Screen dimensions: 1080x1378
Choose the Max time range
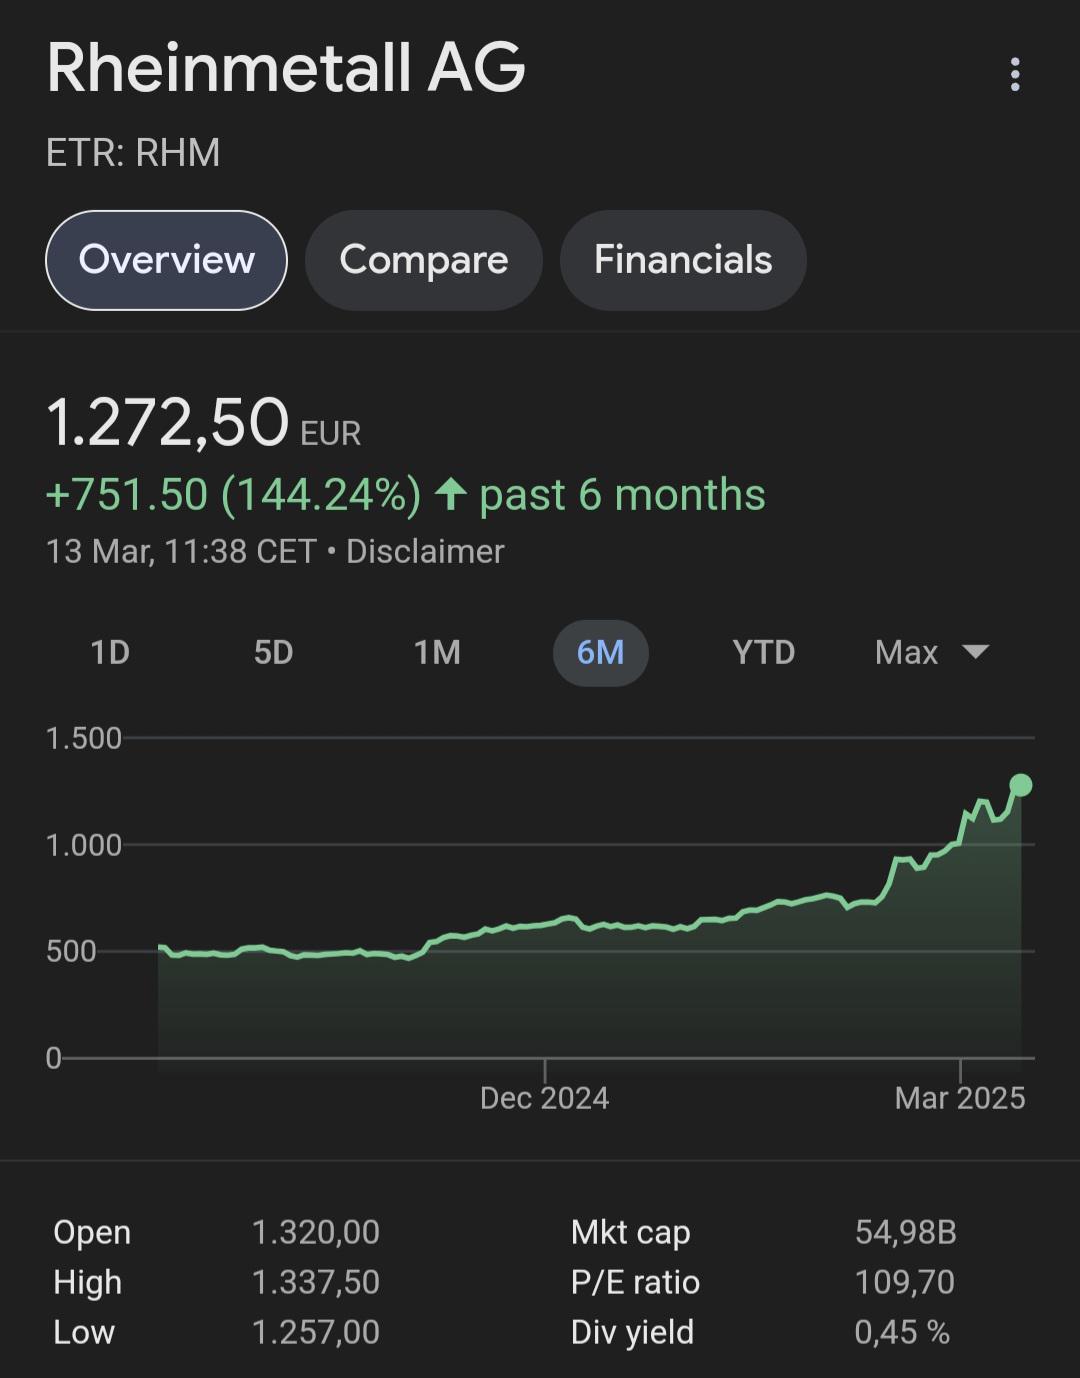coord(906,653)
